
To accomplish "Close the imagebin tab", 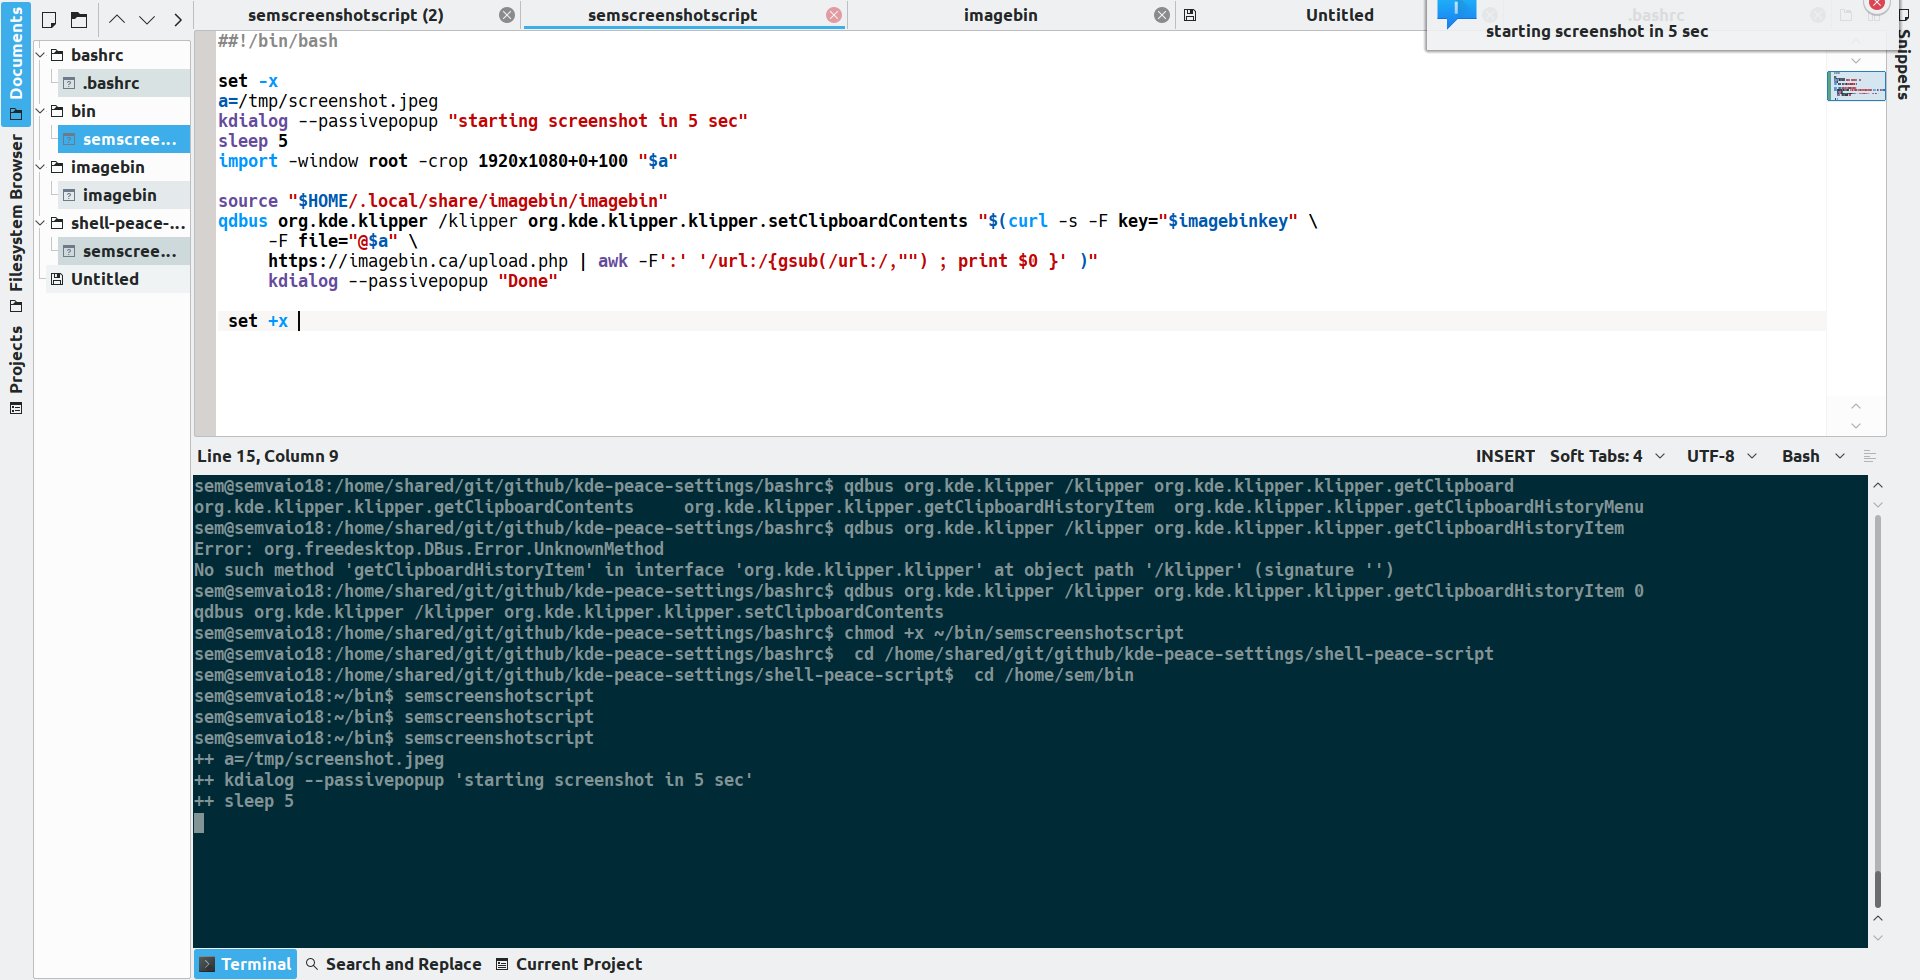I will [1161, 15].
